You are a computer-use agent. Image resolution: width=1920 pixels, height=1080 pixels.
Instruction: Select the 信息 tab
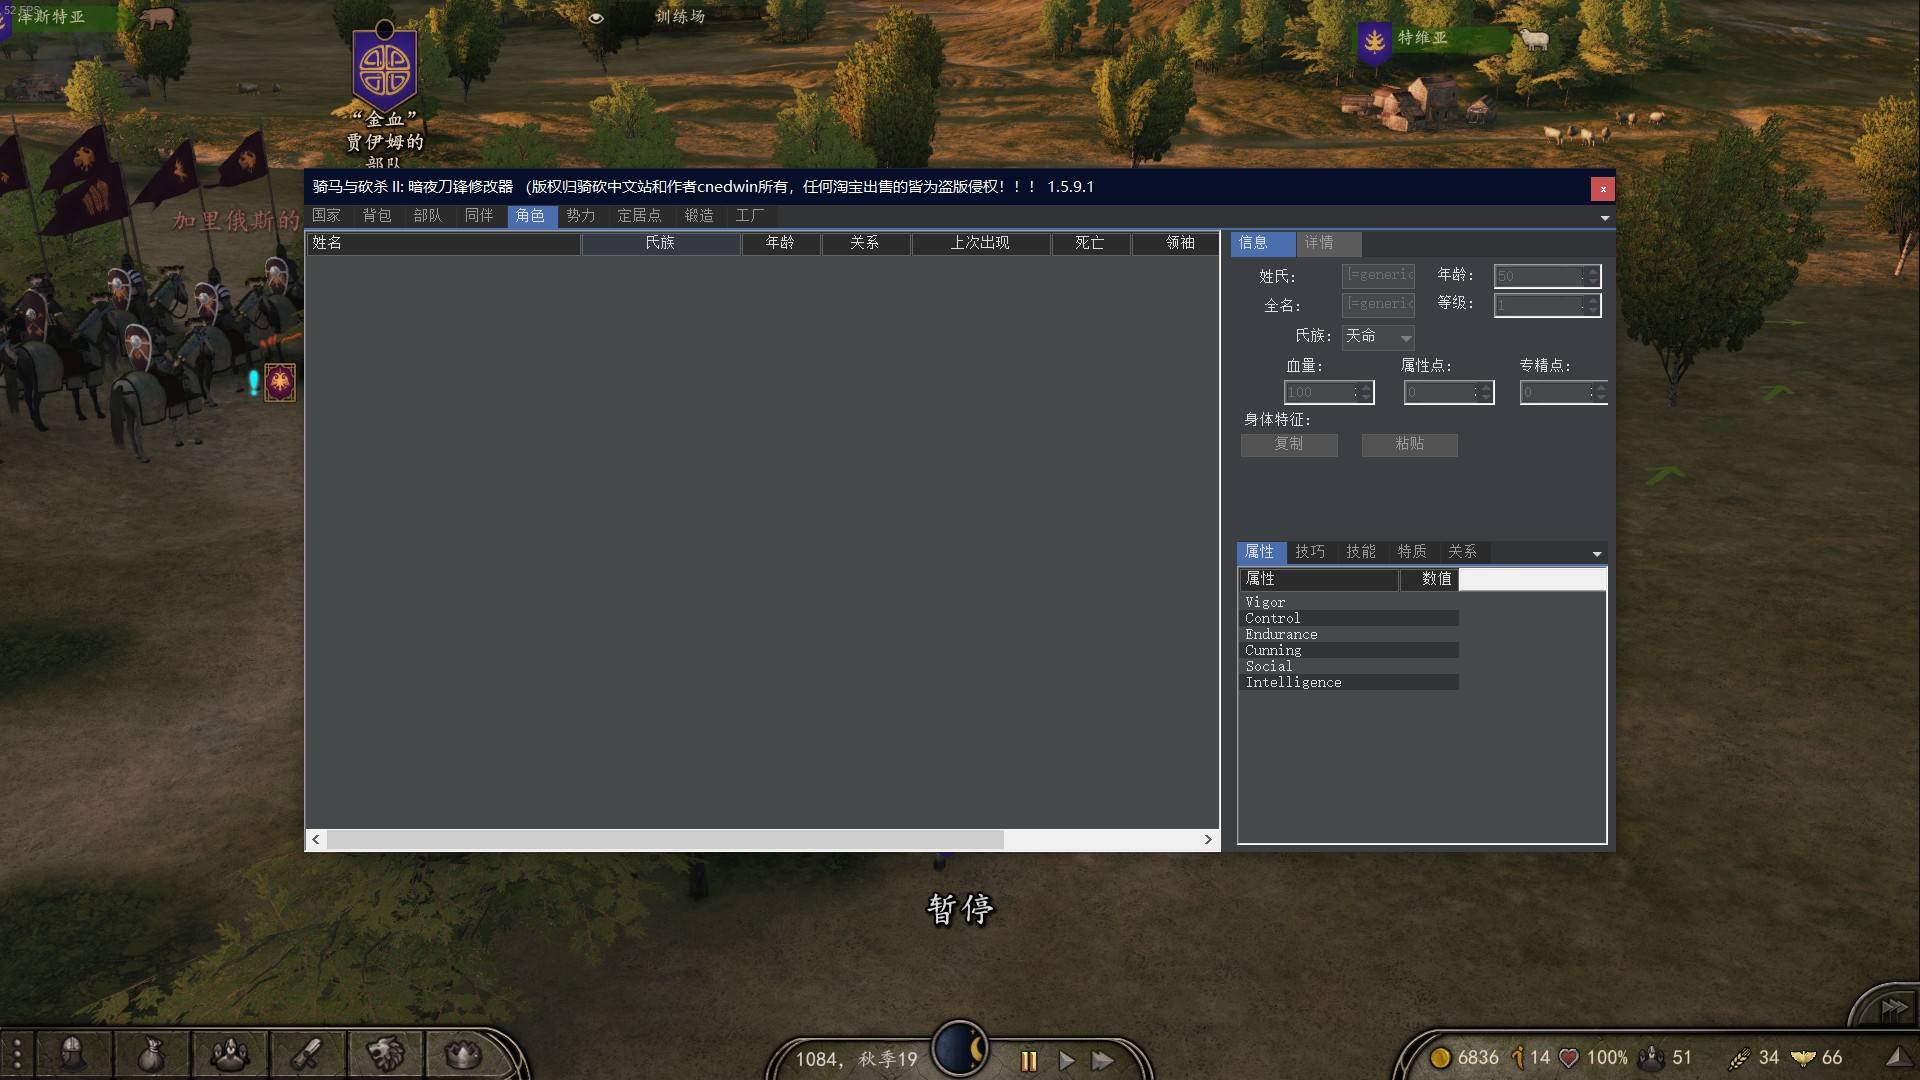pyautogui.click(x=1262, y=243)
